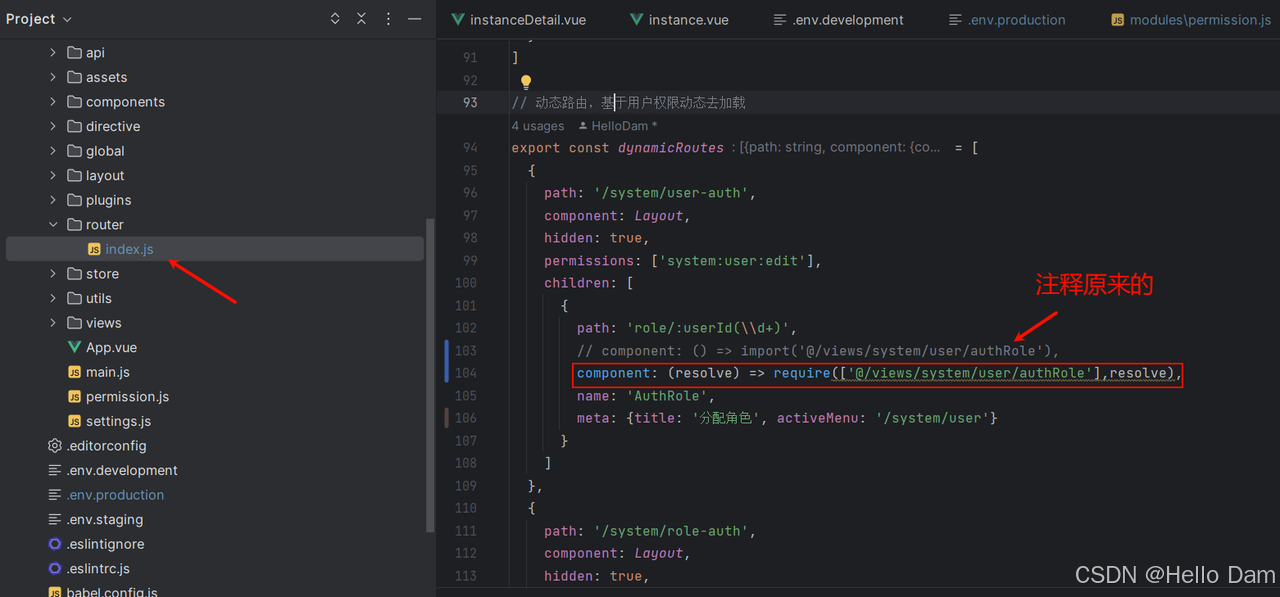1280x597 pixels.
Task: Open .editorconfig file
Action: pos(106,446)
